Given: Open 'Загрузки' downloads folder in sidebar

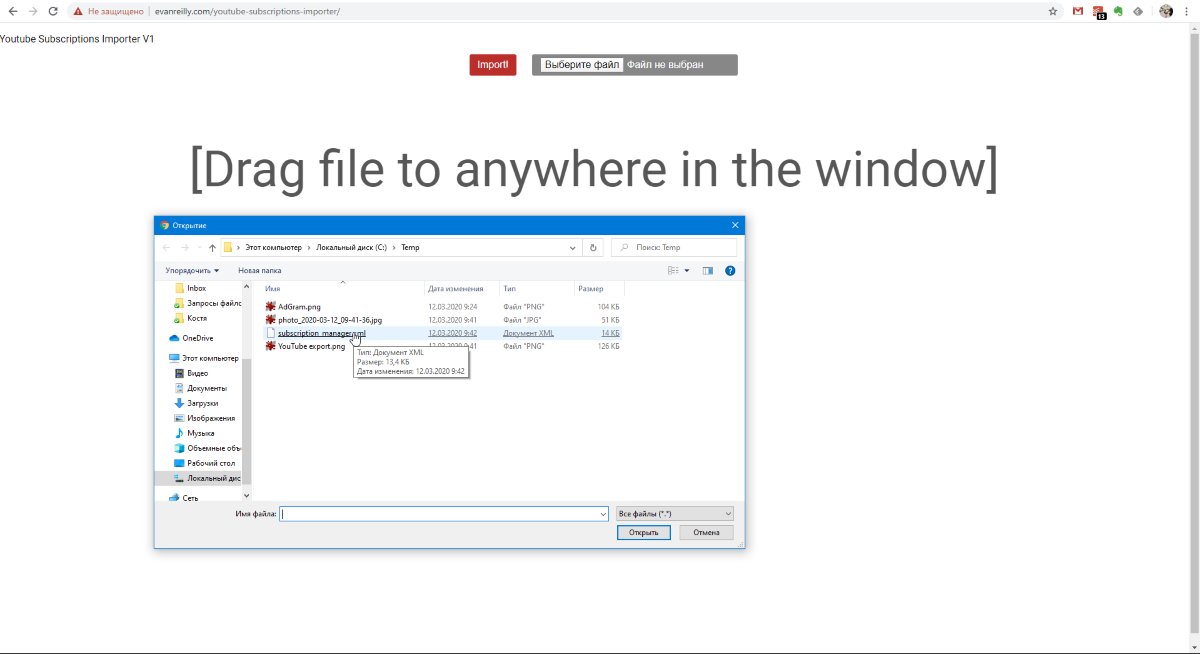Looking at the screenshot, I should tap(197, 403).
